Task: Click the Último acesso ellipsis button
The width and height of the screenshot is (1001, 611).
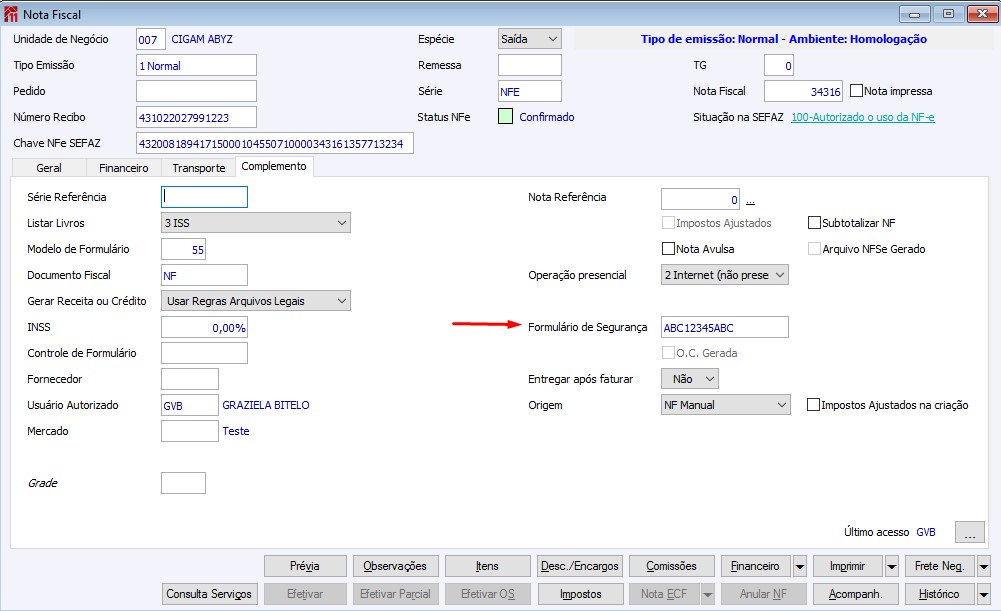Action: pos(970,532)
